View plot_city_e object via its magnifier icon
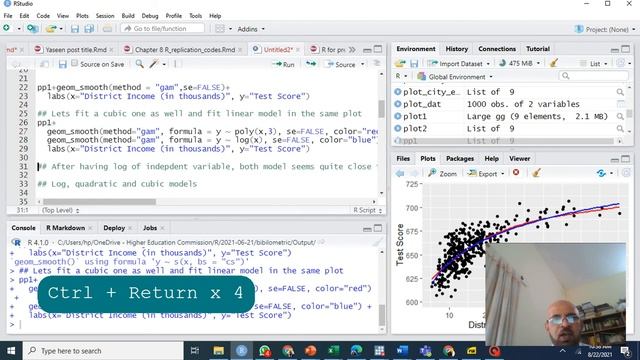 (x=620, y=92)
